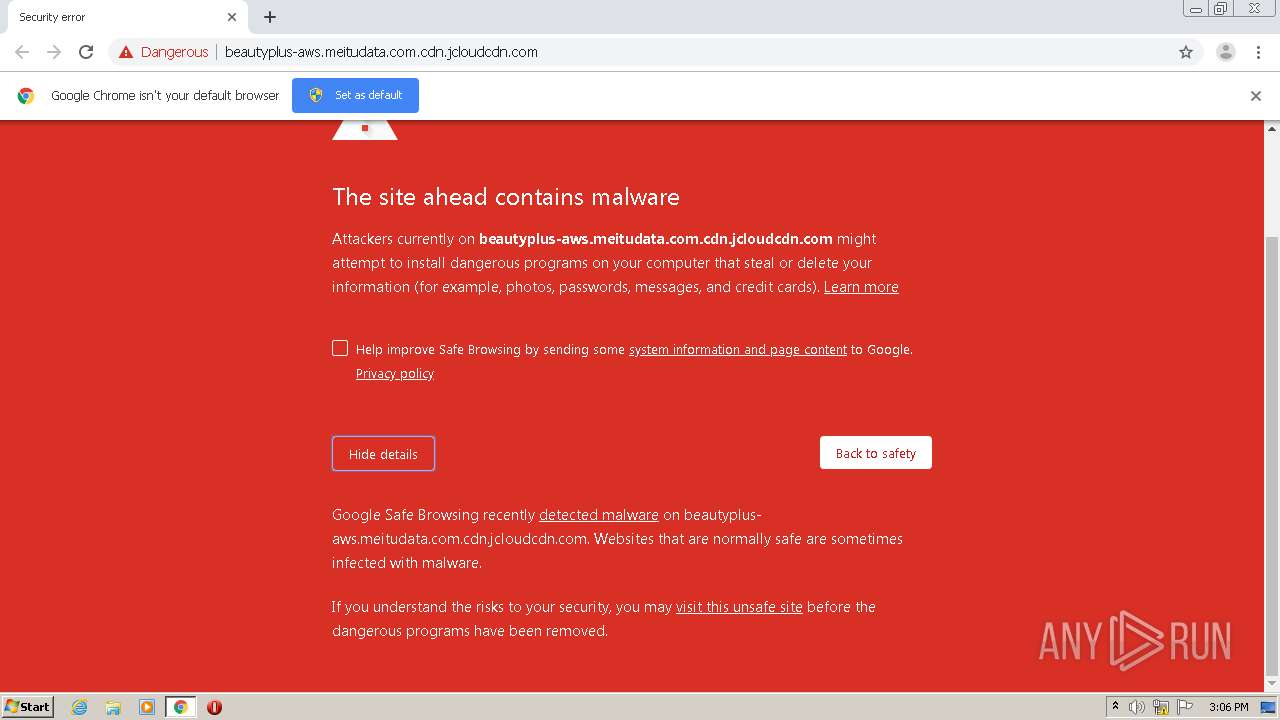Click the malware warning triangle icon on page
Viewport: 1280px width, 720px height.
coord(365,129)
